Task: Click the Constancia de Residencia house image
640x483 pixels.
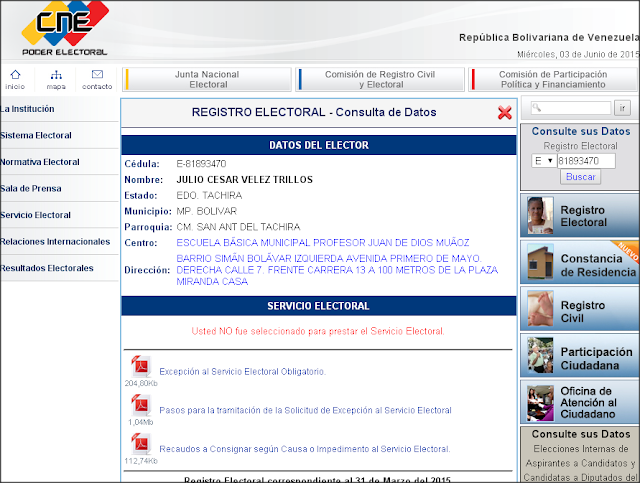Action: [540, 262]
